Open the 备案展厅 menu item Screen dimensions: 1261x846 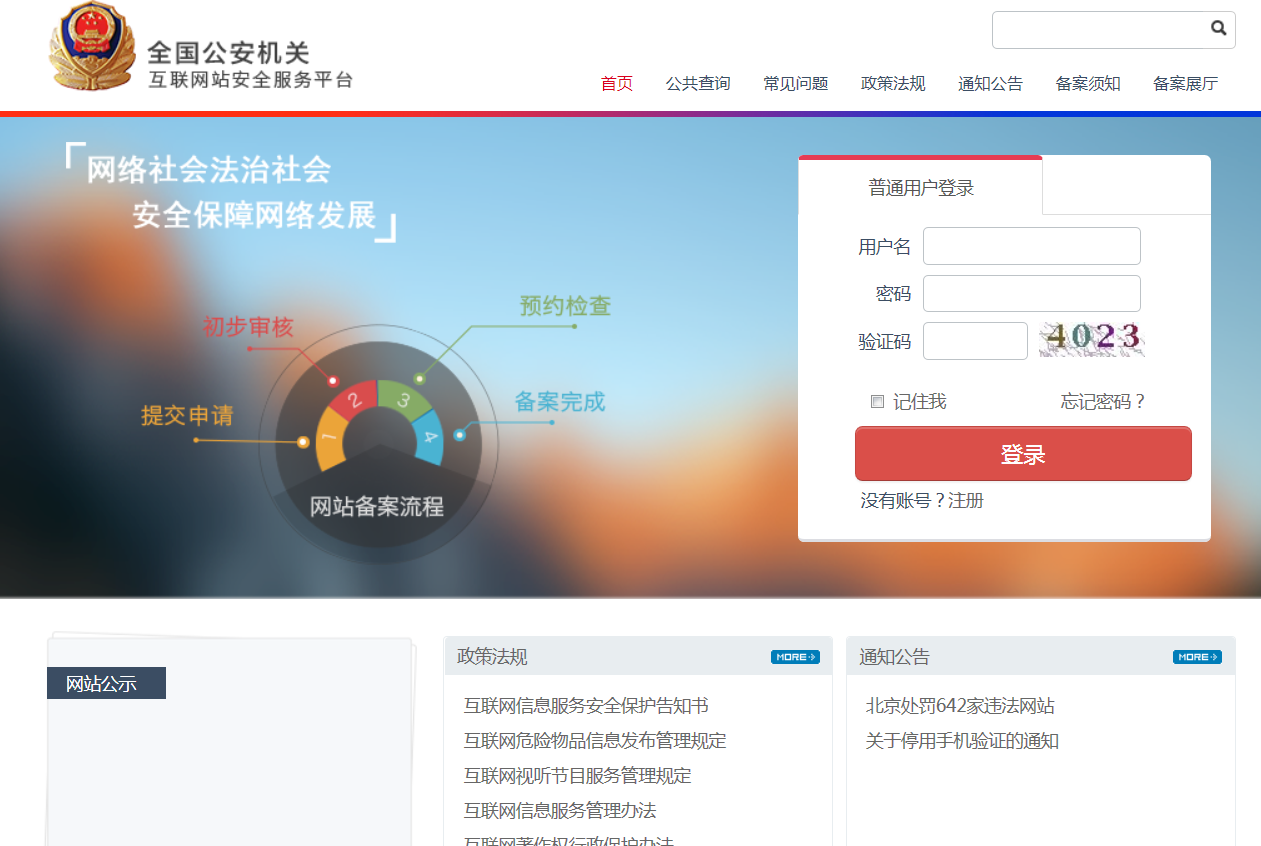[1185, 84]
